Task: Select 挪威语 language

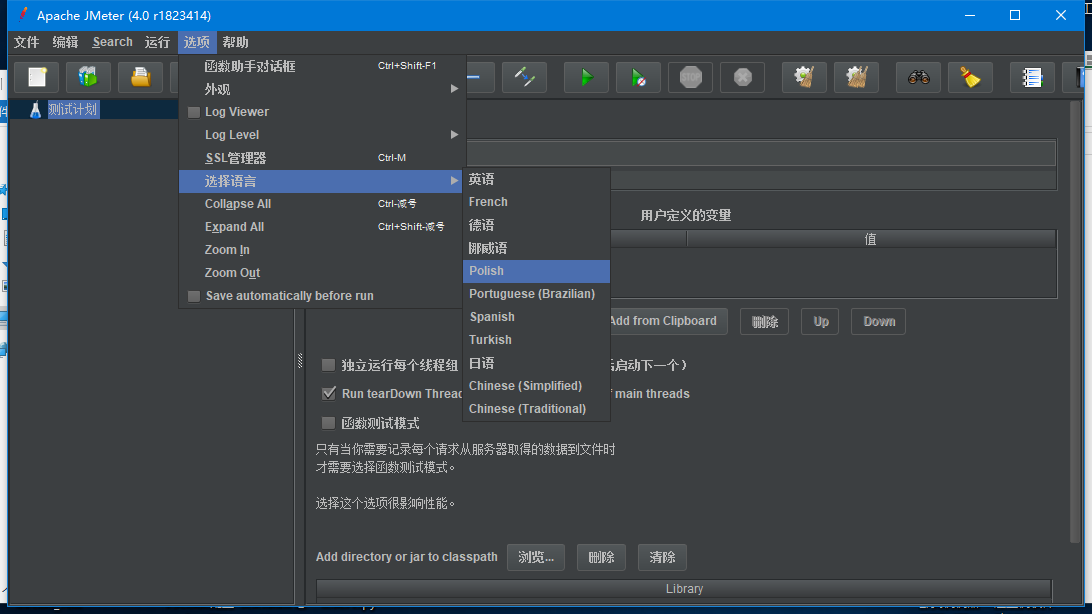Action: pos(536,248)
